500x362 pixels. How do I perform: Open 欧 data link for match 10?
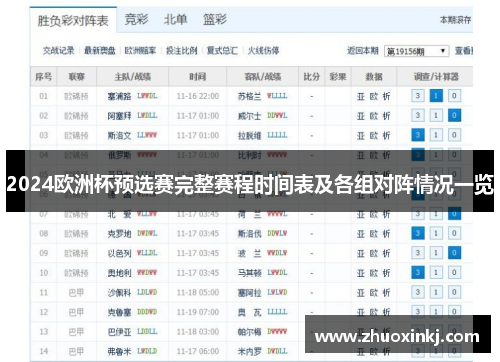pos(374,273)
